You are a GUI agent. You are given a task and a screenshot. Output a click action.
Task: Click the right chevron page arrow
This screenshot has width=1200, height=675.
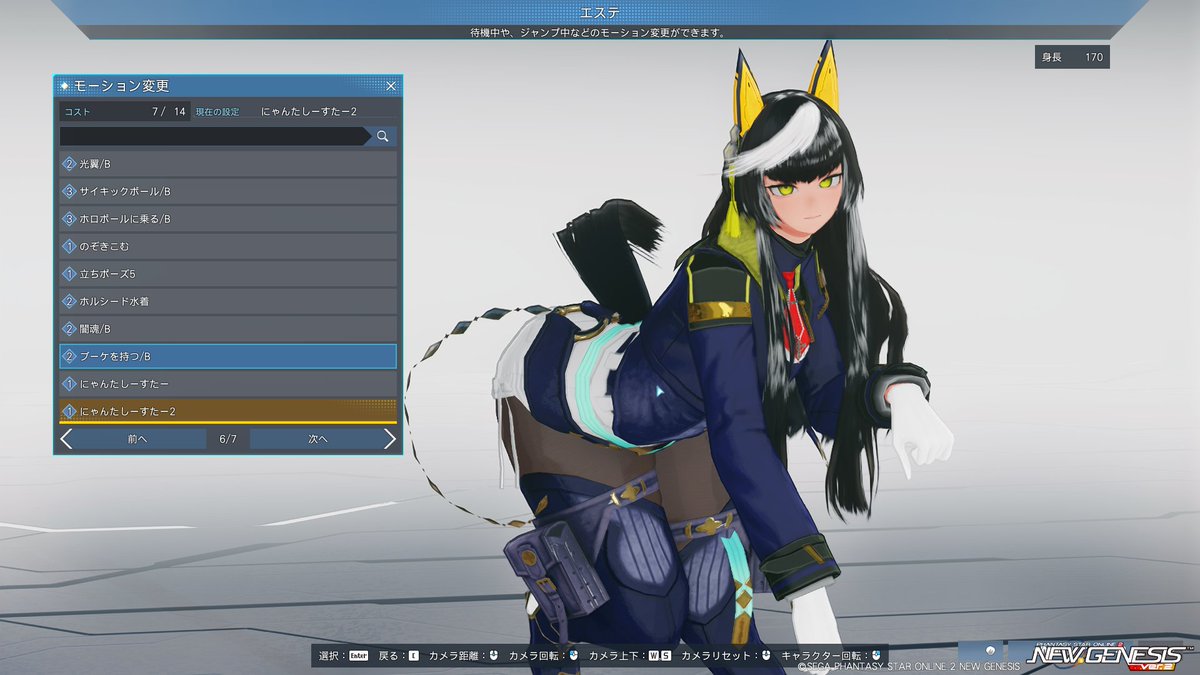390,439
